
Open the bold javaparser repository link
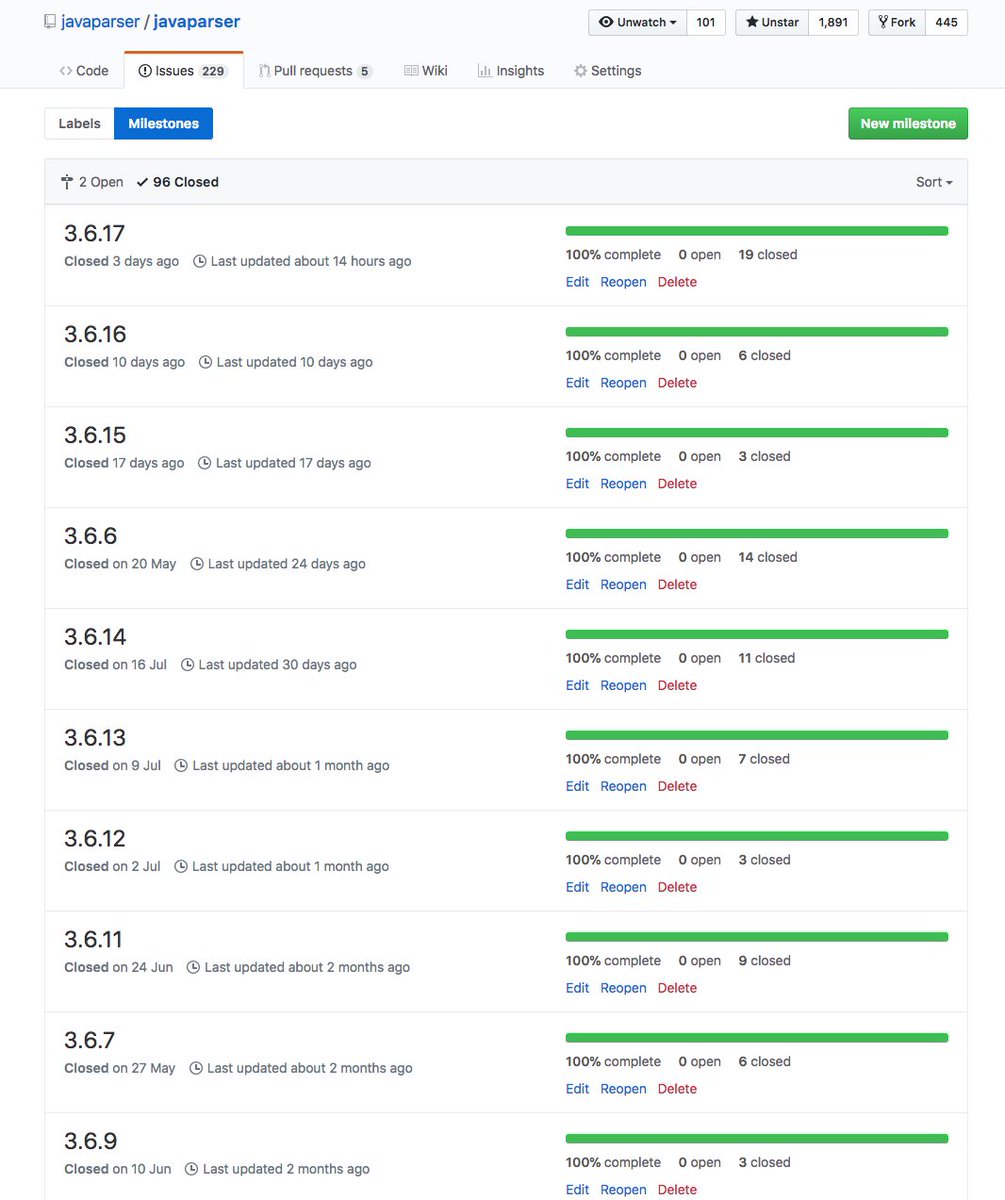tap(197, 21)
